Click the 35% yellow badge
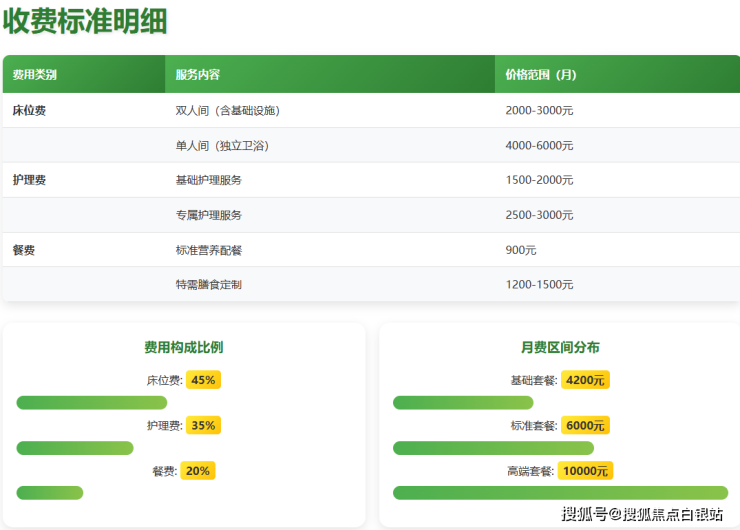 click(203, 425)
